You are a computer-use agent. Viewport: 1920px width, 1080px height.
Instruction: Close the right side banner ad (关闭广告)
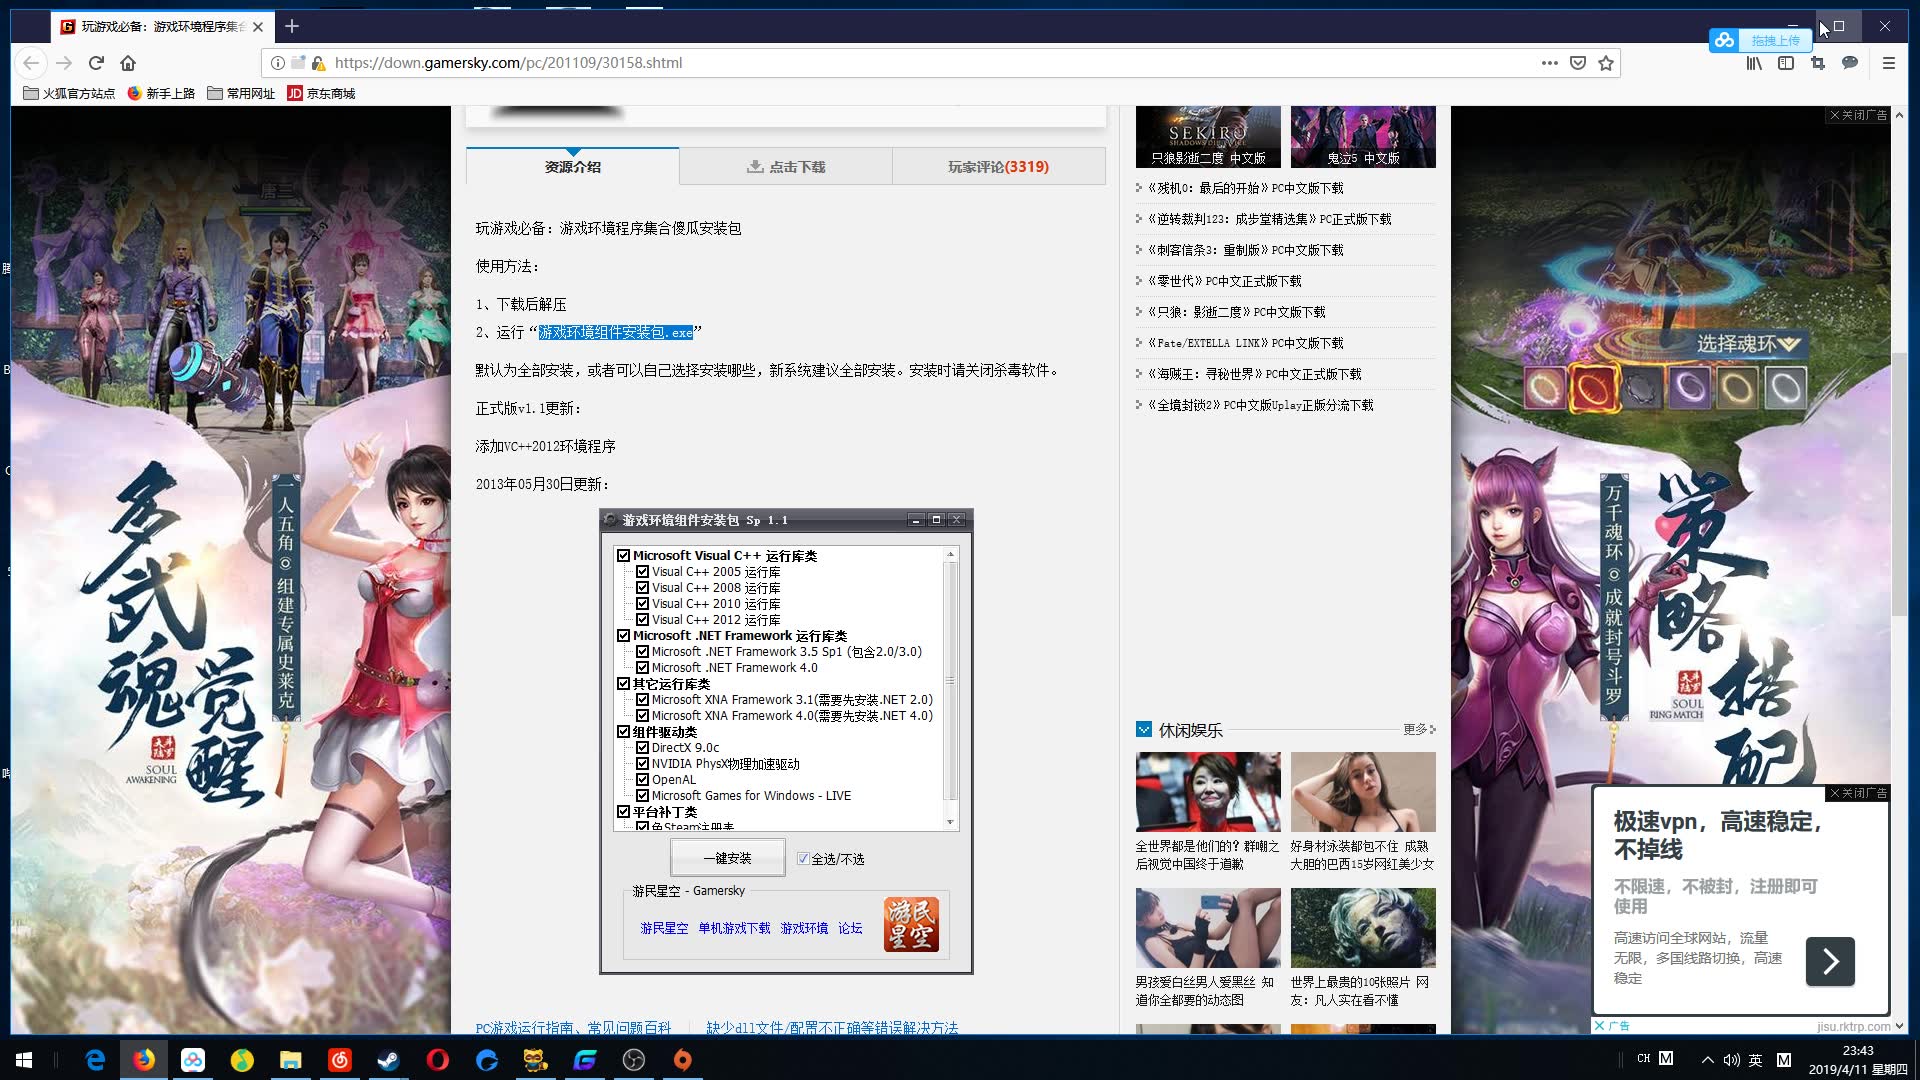tap(1859, 115)
